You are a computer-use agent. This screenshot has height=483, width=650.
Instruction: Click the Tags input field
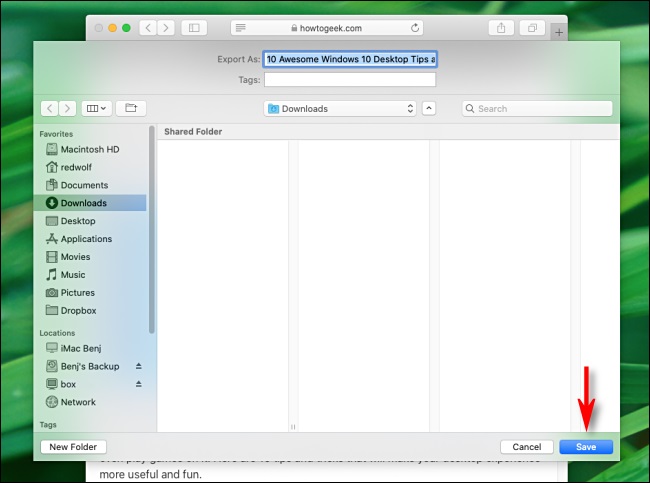(x=350, y=80)
